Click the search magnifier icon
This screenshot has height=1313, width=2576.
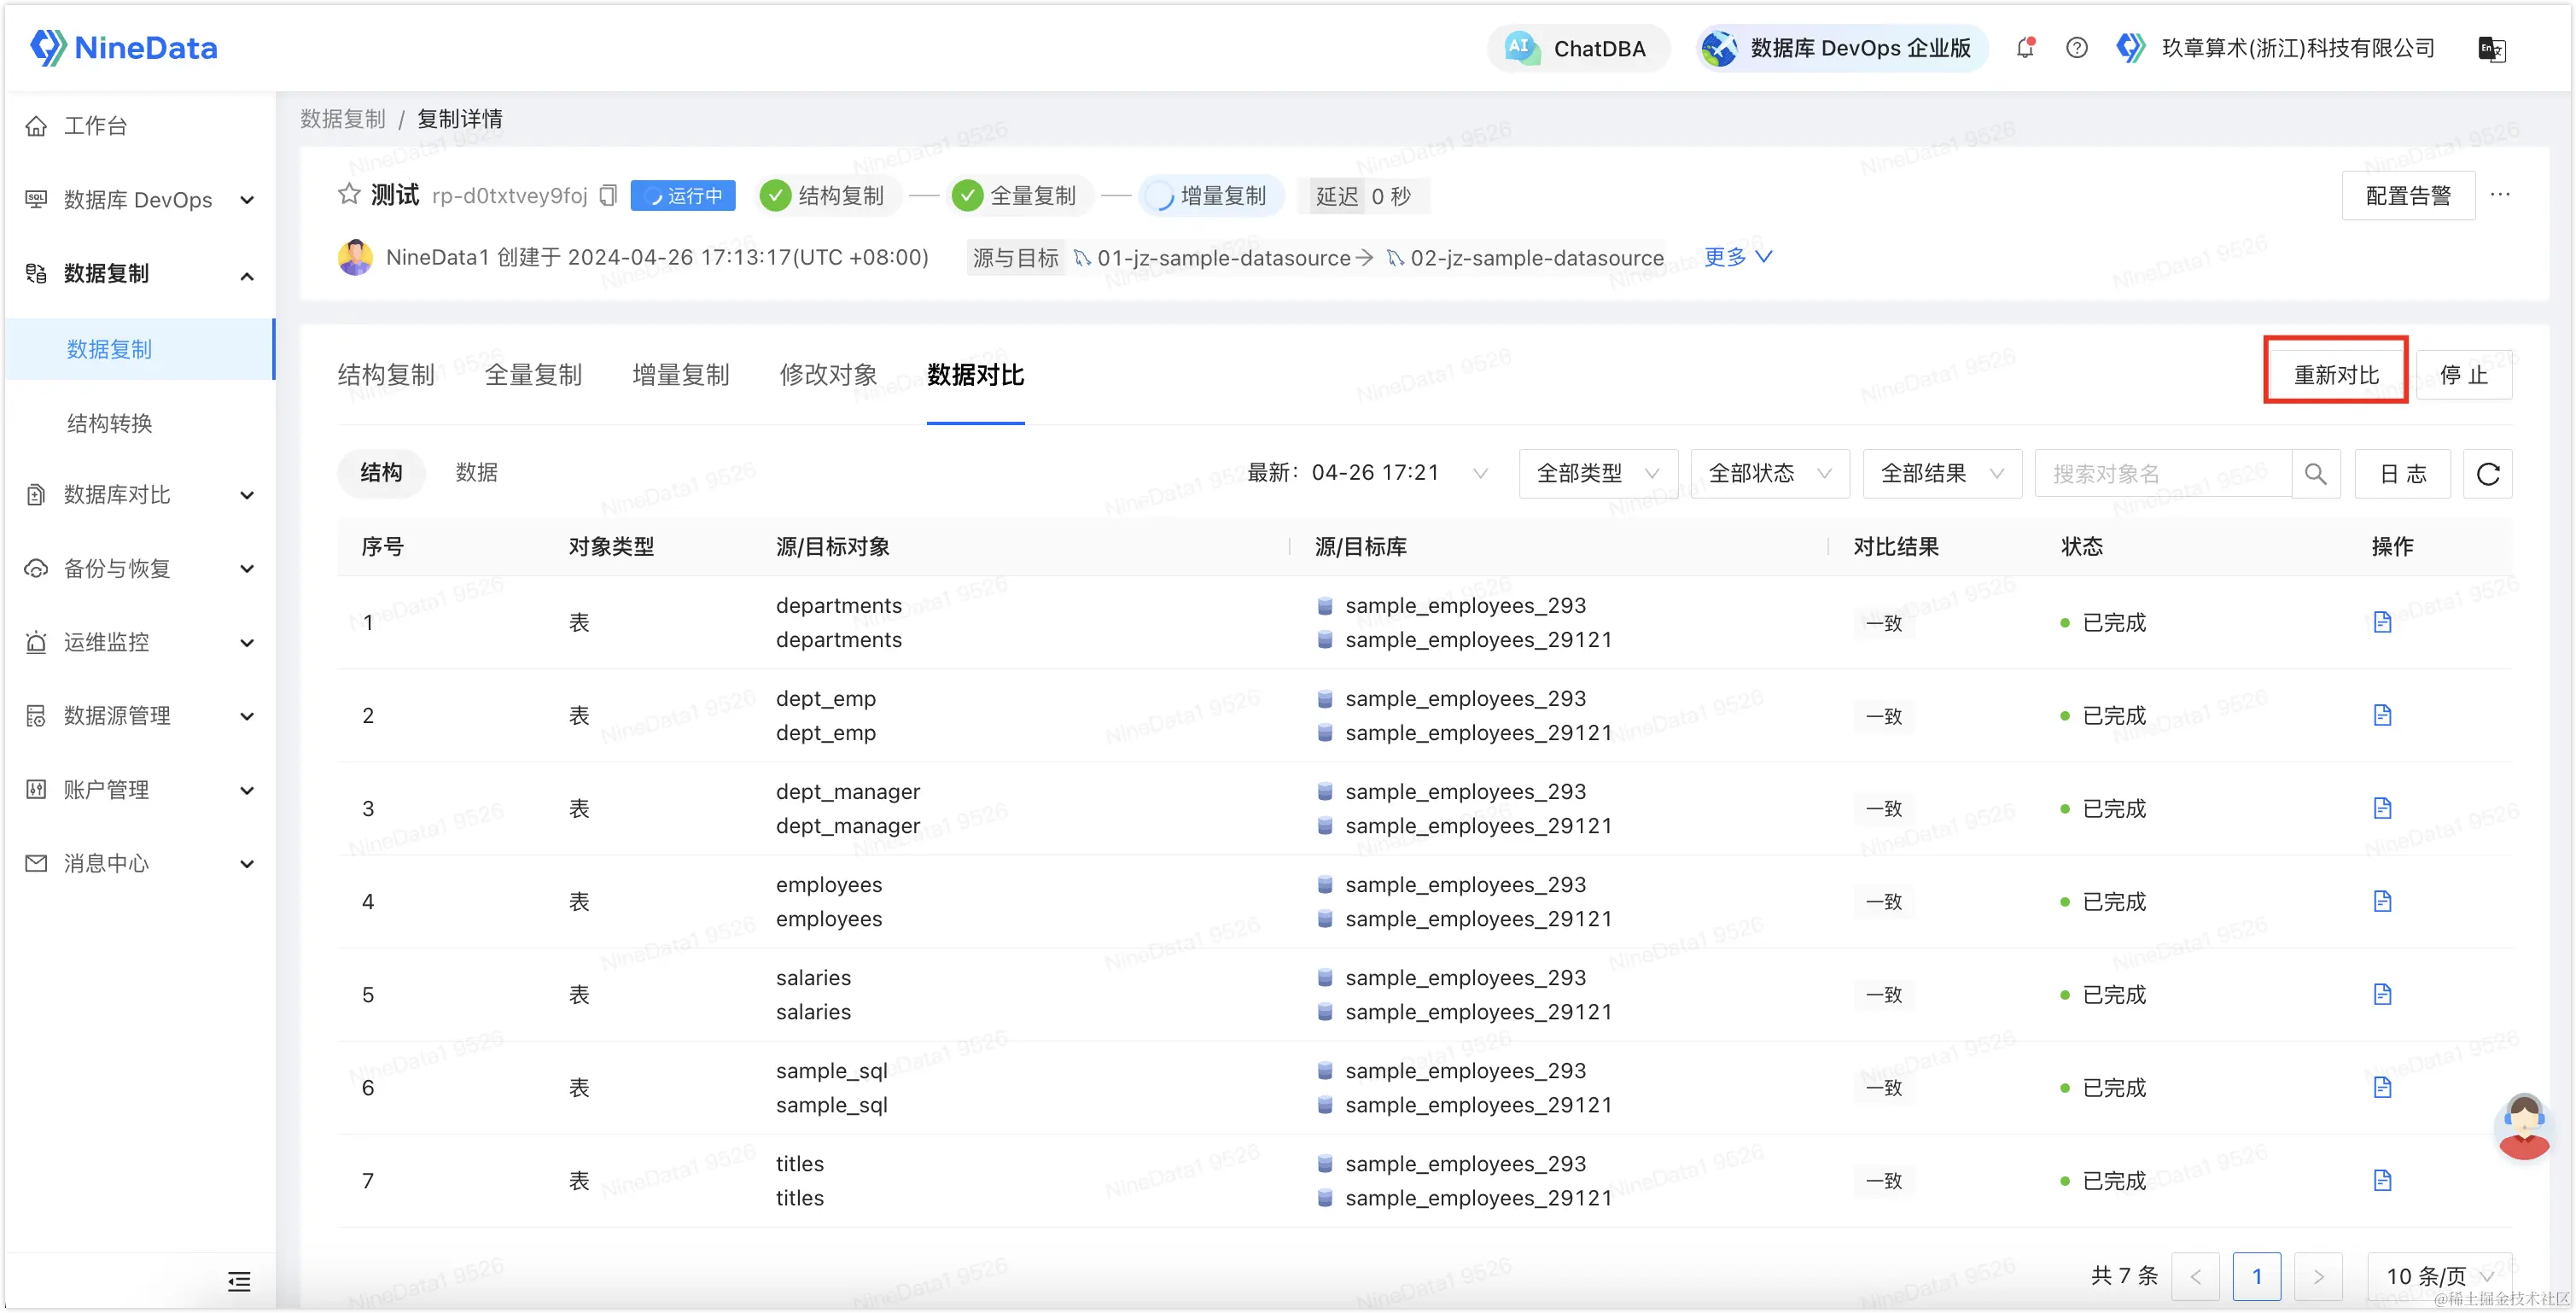pos(2316,474)
